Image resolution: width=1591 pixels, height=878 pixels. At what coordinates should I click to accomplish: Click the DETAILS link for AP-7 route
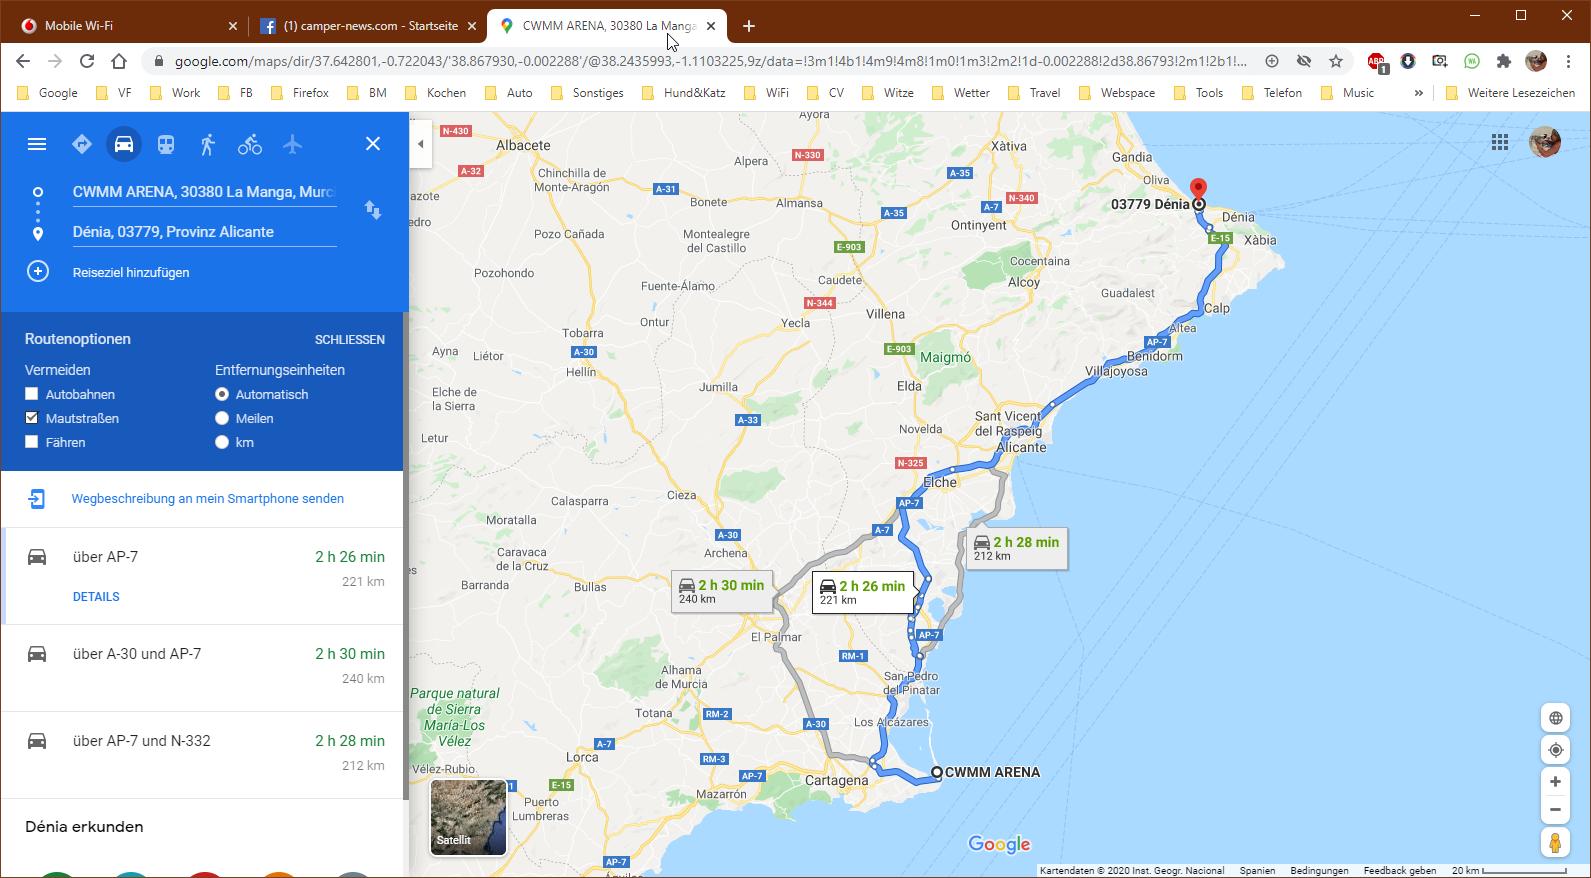click(x=96, y=597)
